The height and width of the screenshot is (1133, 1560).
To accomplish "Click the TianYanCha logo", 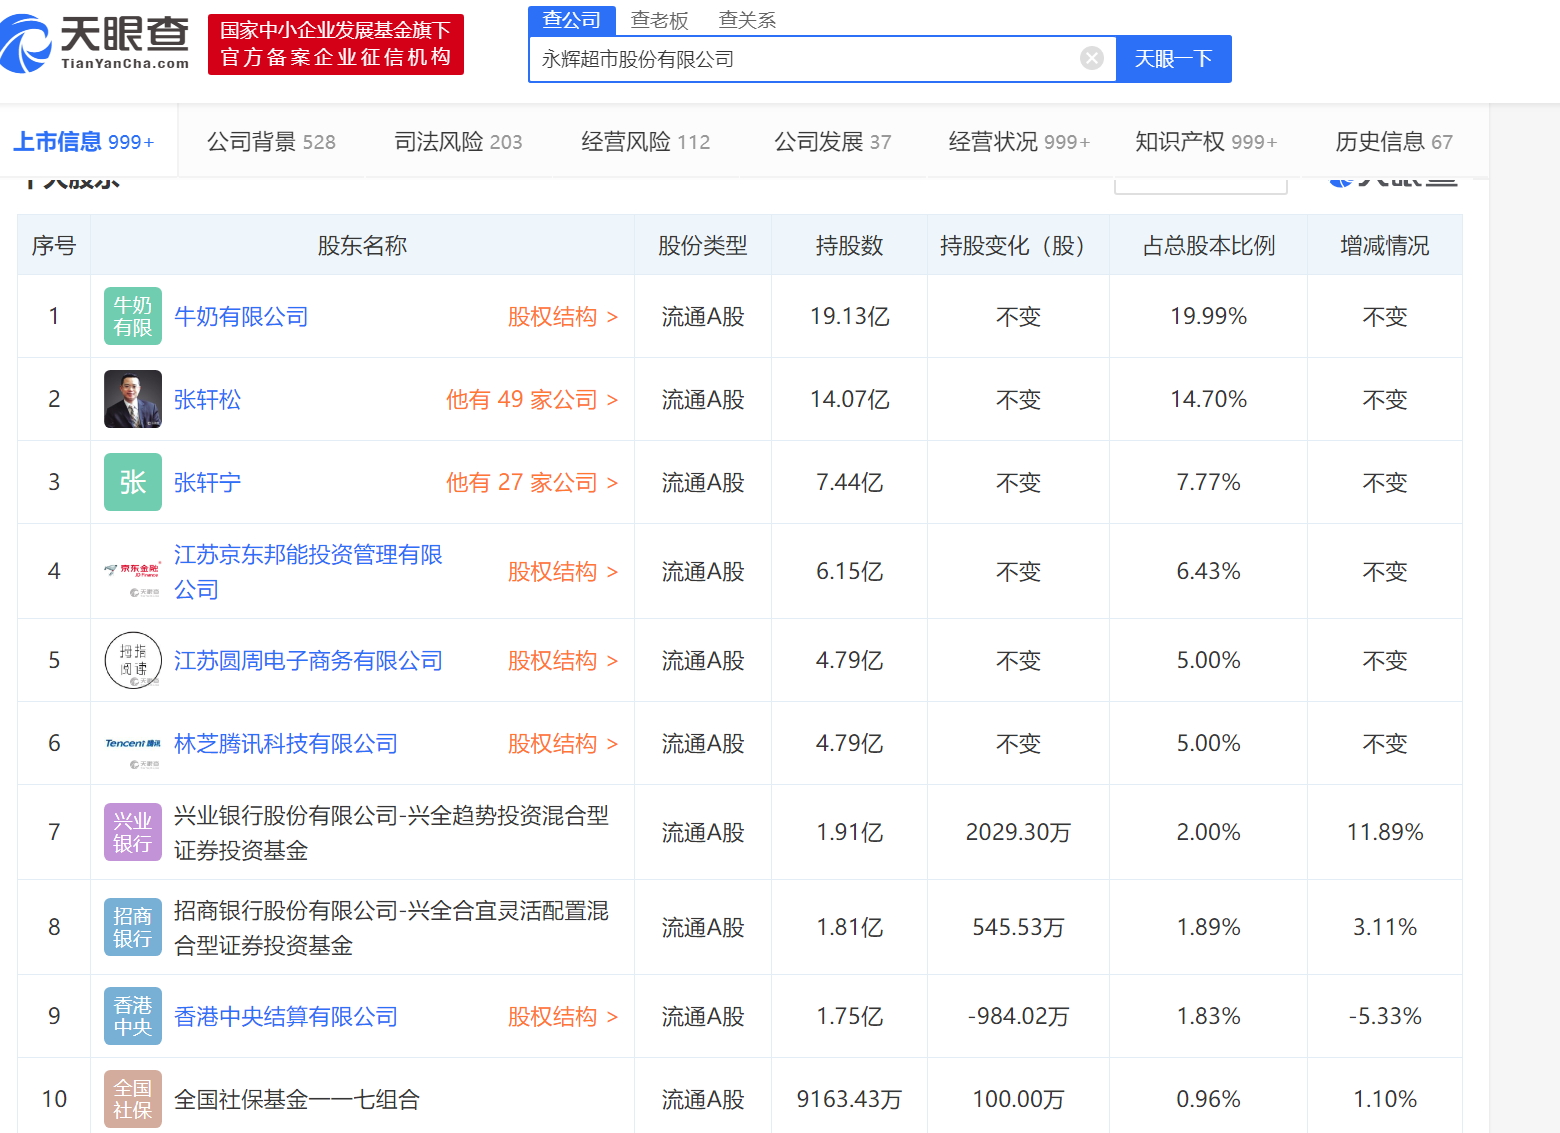I will [95, 44].
